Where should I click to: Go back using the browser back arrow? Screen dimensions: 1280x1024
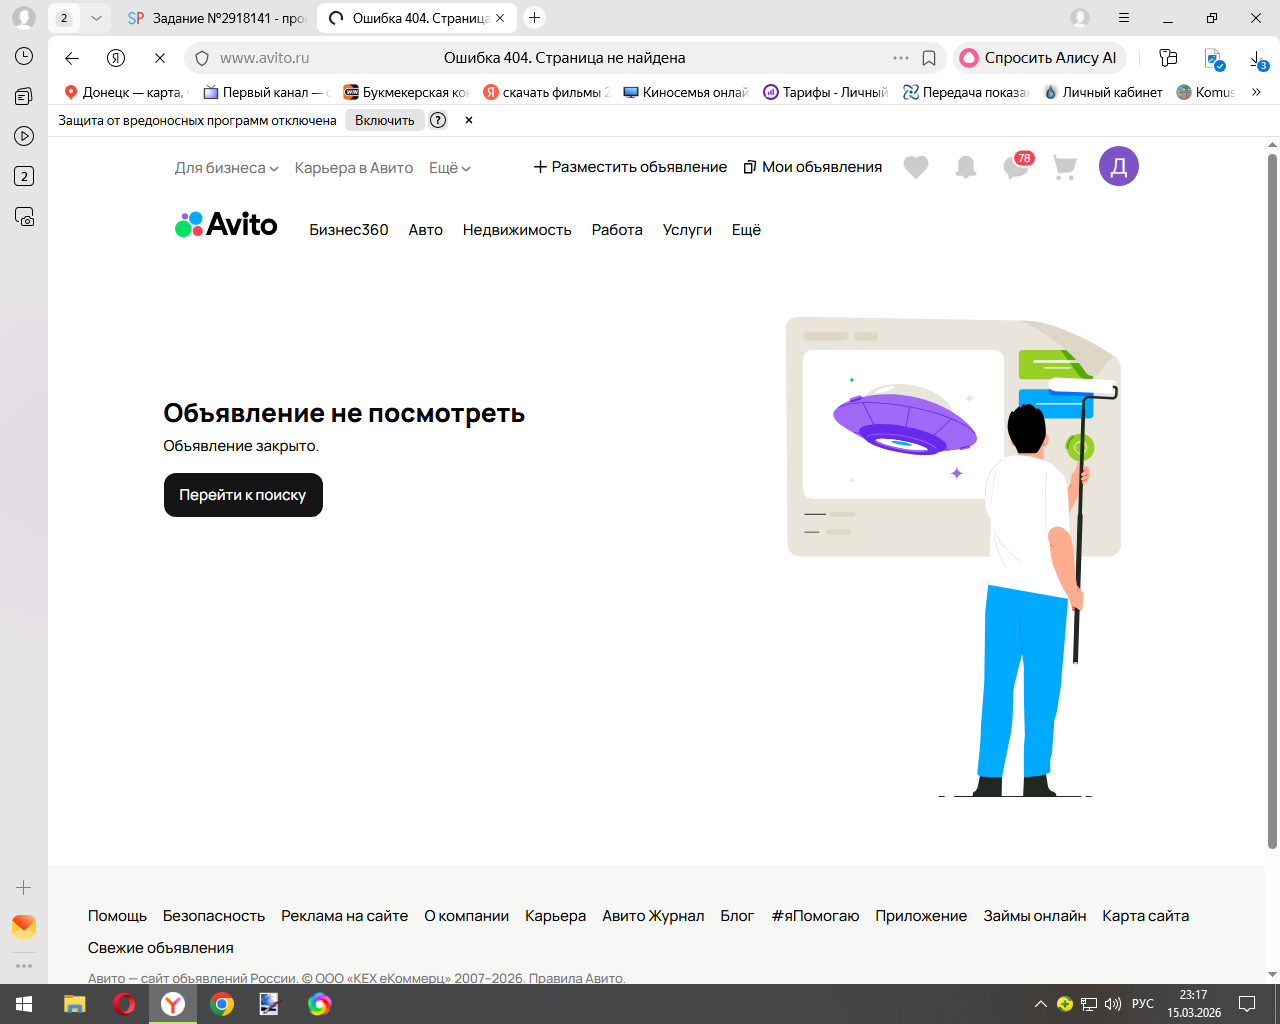pyautogui.click(x=72, y=58)
